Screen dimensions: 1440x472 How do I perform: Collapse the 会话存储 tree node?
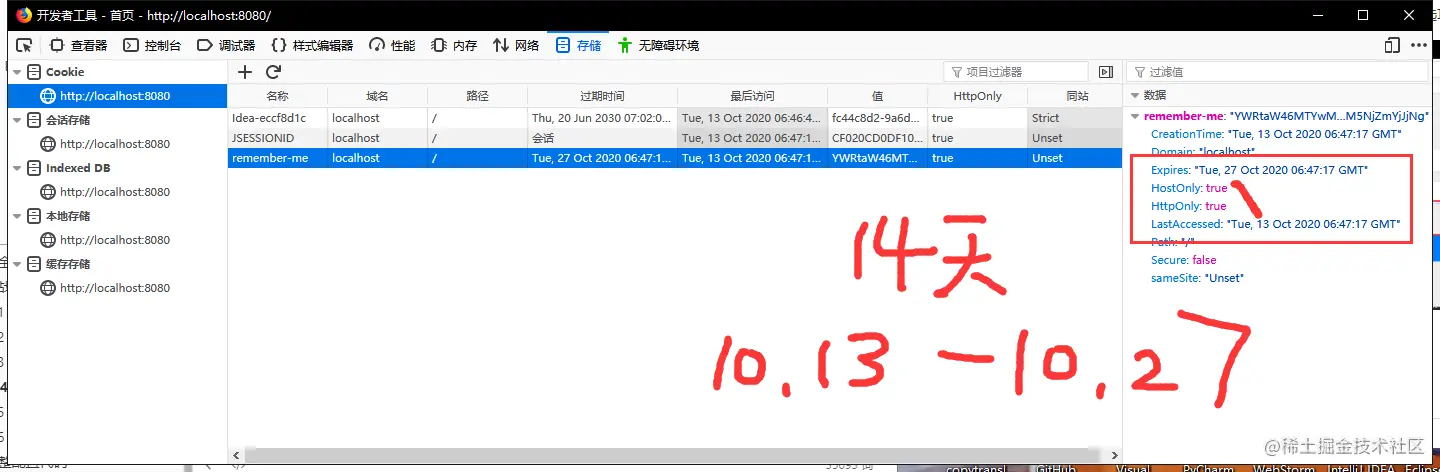coord(16,120)
